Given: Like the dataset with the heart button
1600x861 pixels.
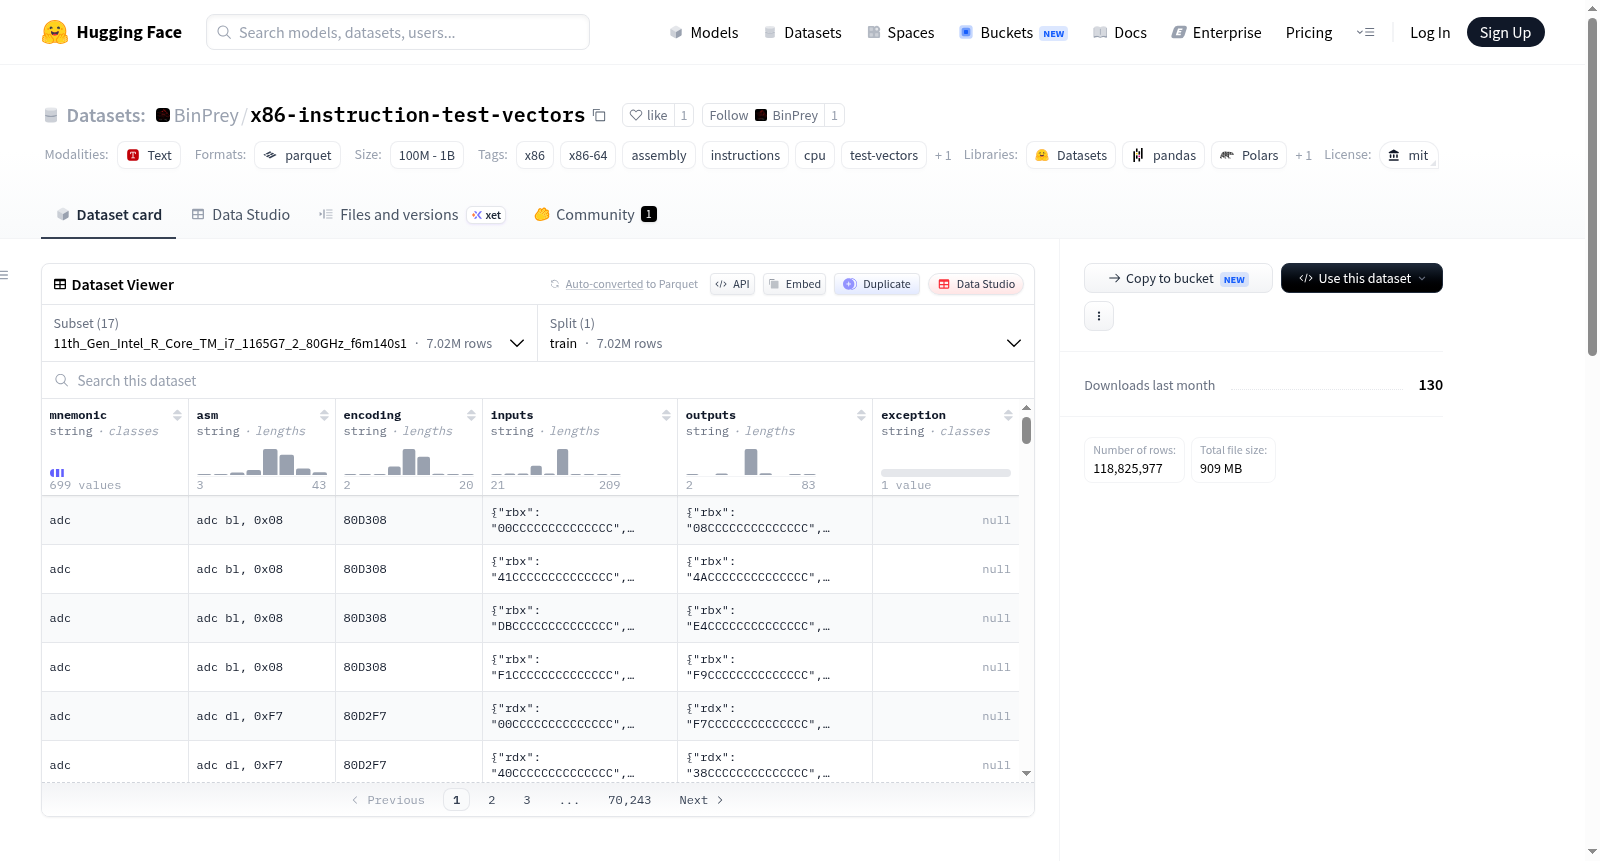Looking at the screenshot, I should tap(648, 115).
